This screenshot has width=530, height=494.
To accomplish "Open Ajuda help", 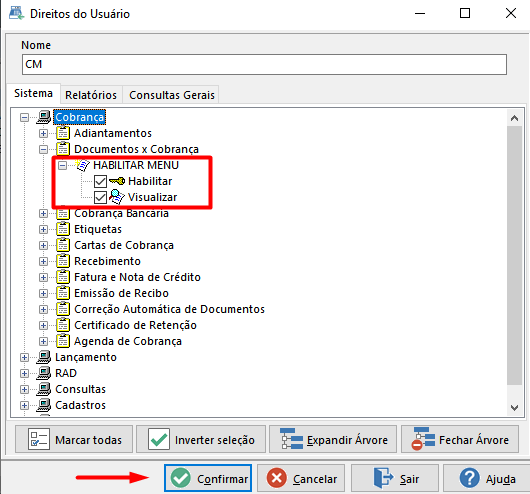I will click(x=487, y=478).
